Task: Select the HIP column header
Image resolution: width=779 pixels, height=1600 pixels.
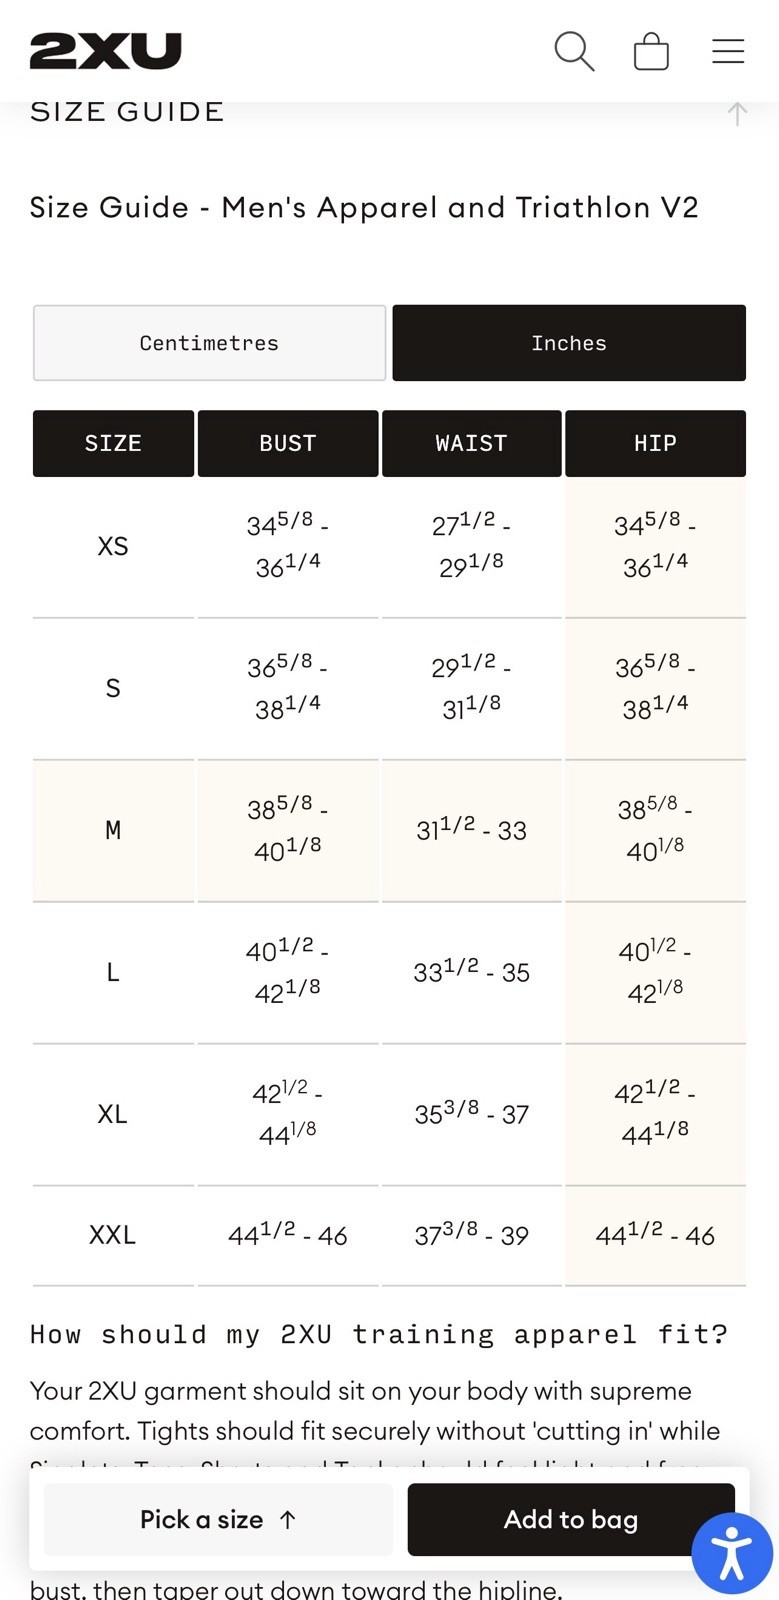Action: click(655, 443)
